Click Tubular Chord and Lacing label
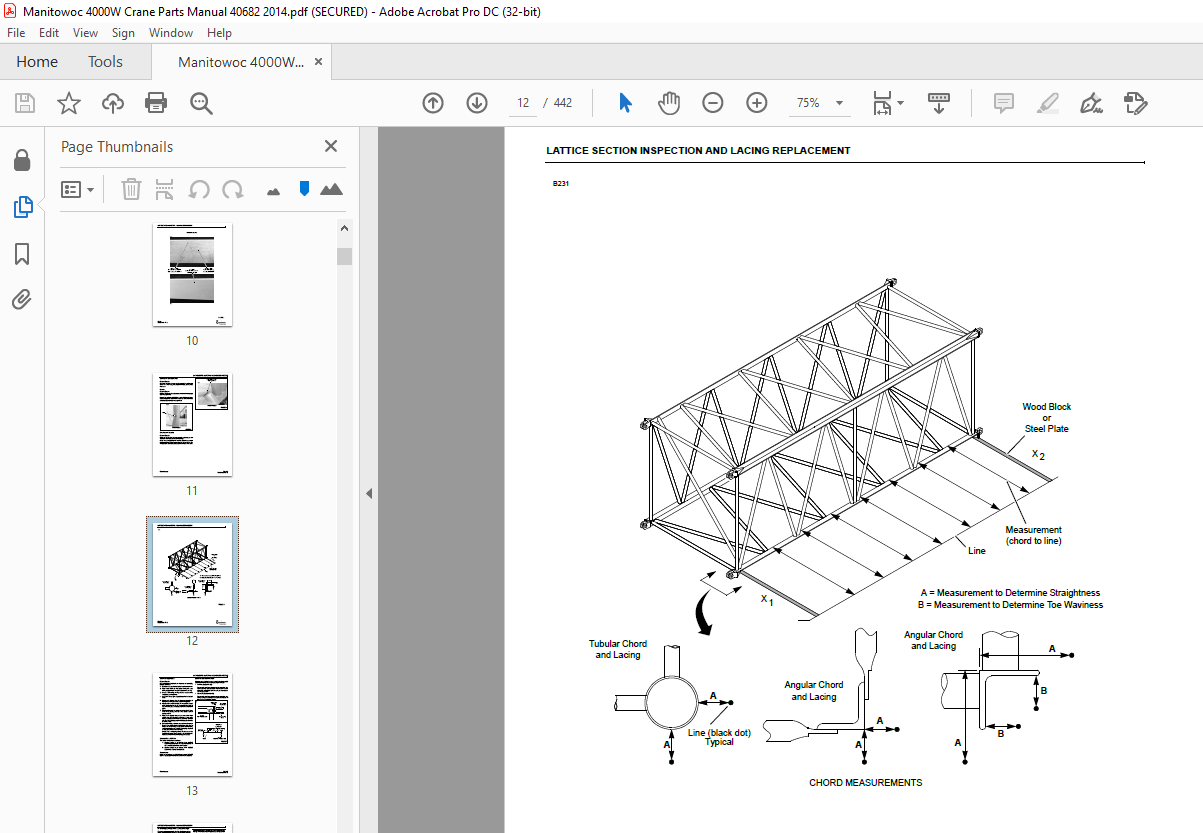The width and height of the screenshot is (1203, 833). pos(618,650)
